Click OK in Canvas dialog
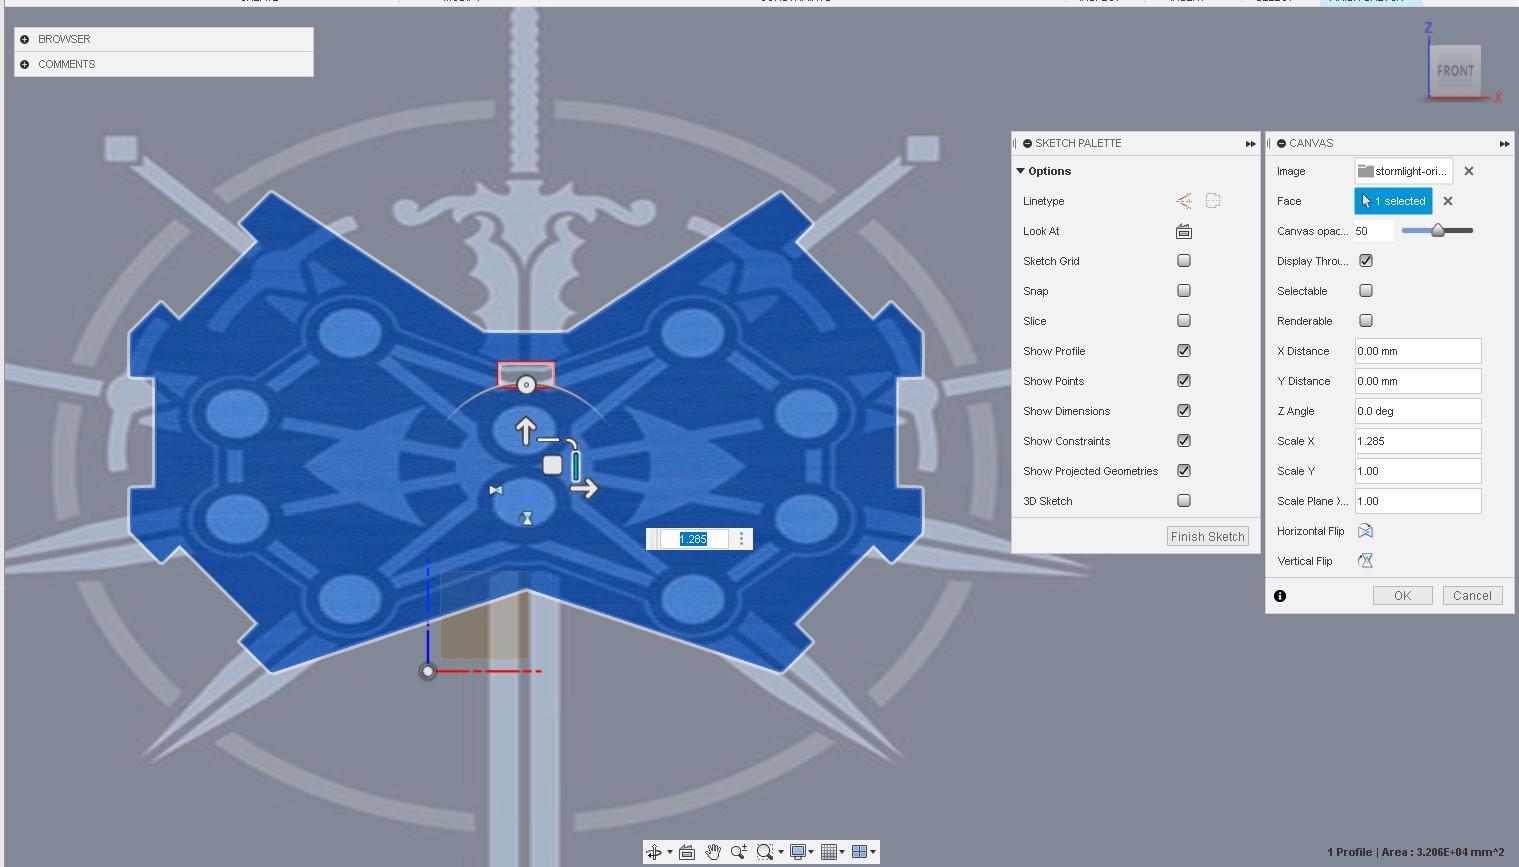The width and height of the screenshot is (1519, 867). [1403, 596]
